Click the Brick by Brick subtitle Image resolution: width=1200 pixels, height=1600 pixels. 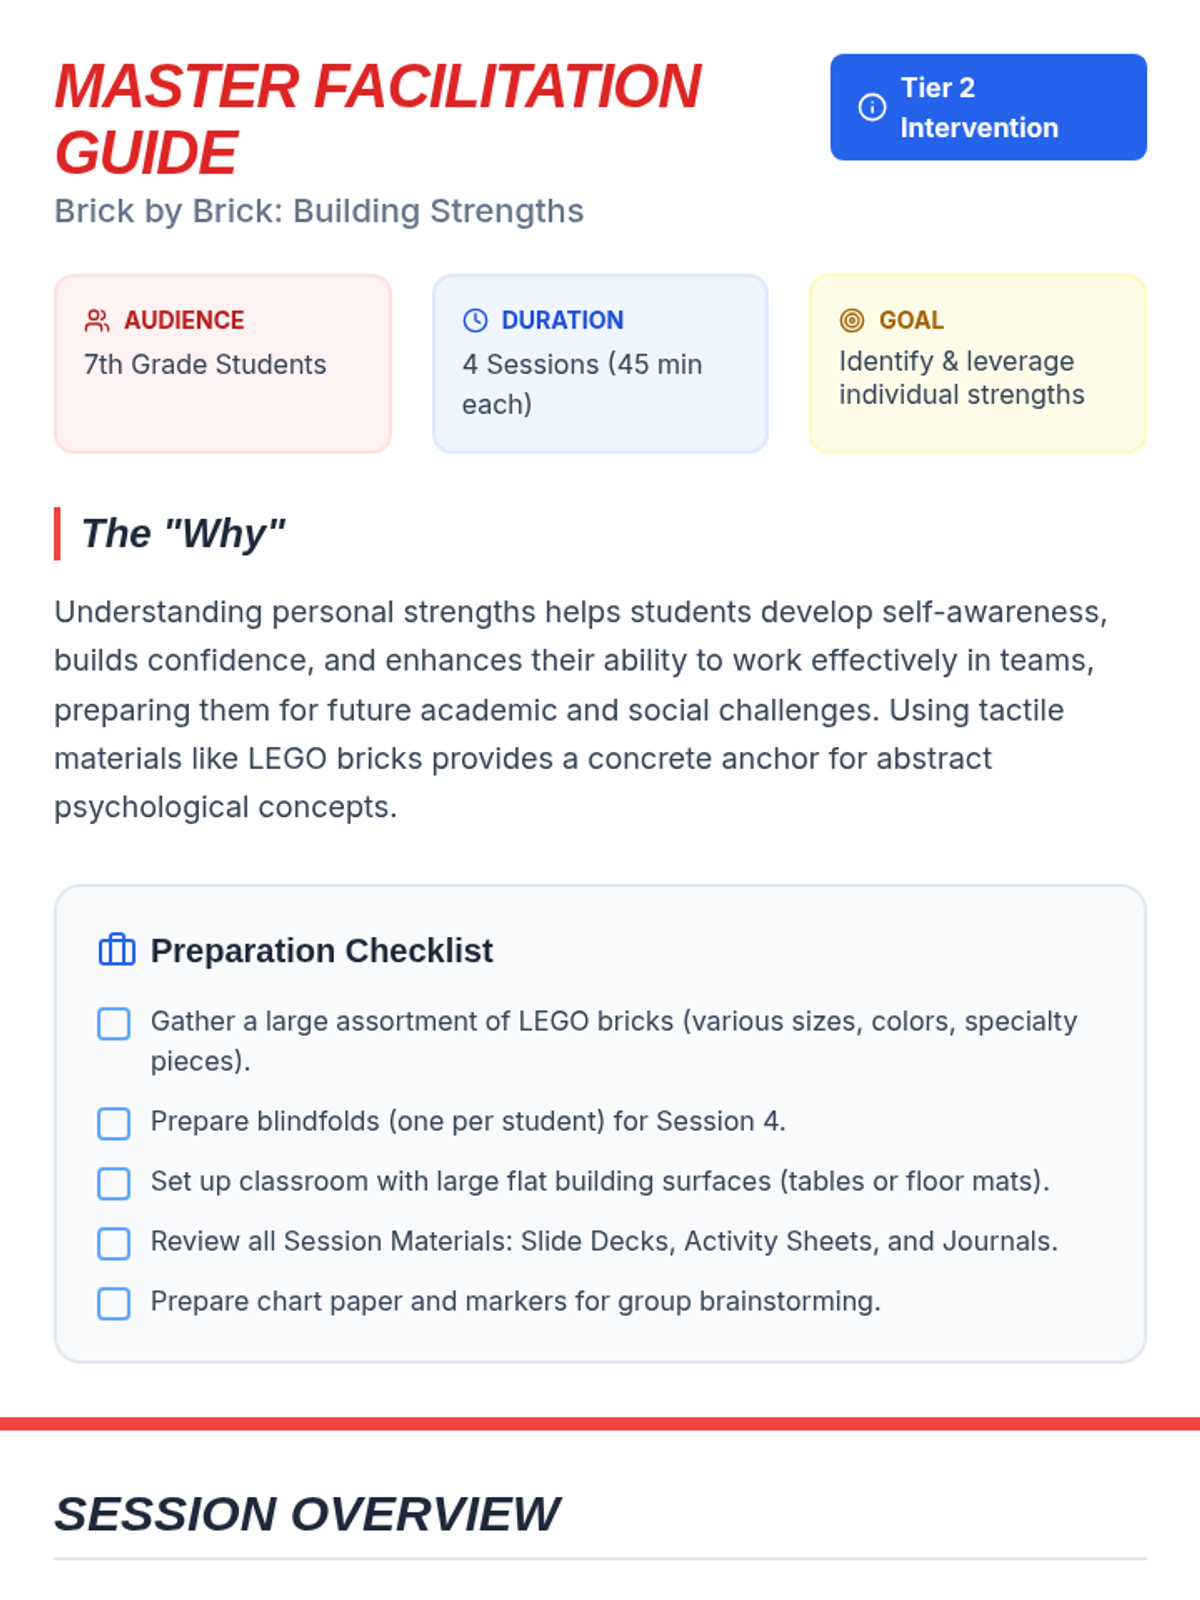pos(318,211)
